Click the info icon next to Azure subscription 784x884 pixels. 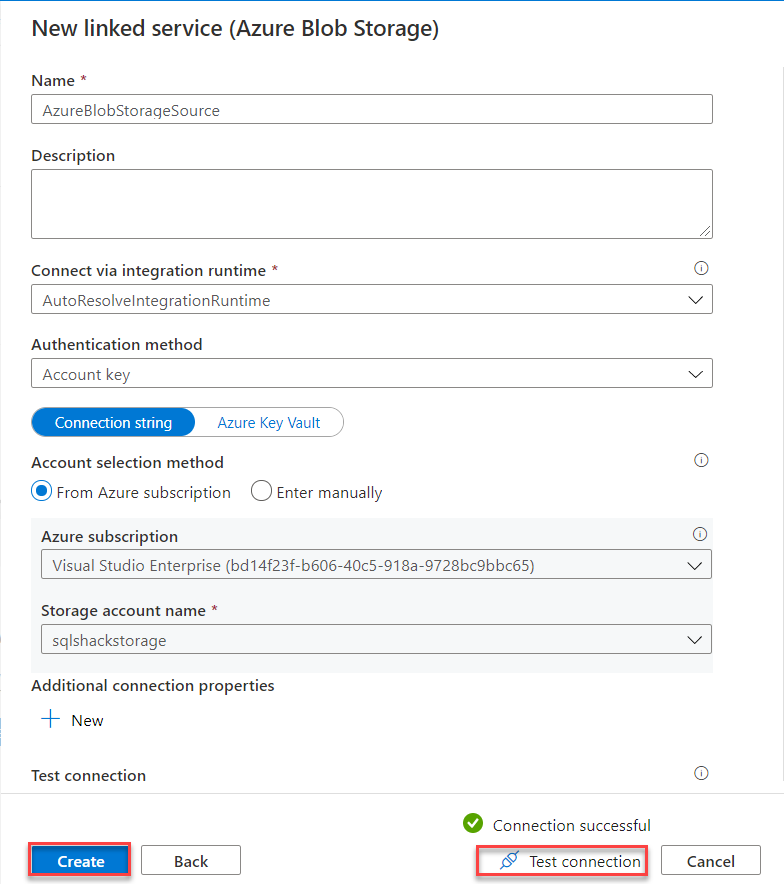(x=701, y=534)
